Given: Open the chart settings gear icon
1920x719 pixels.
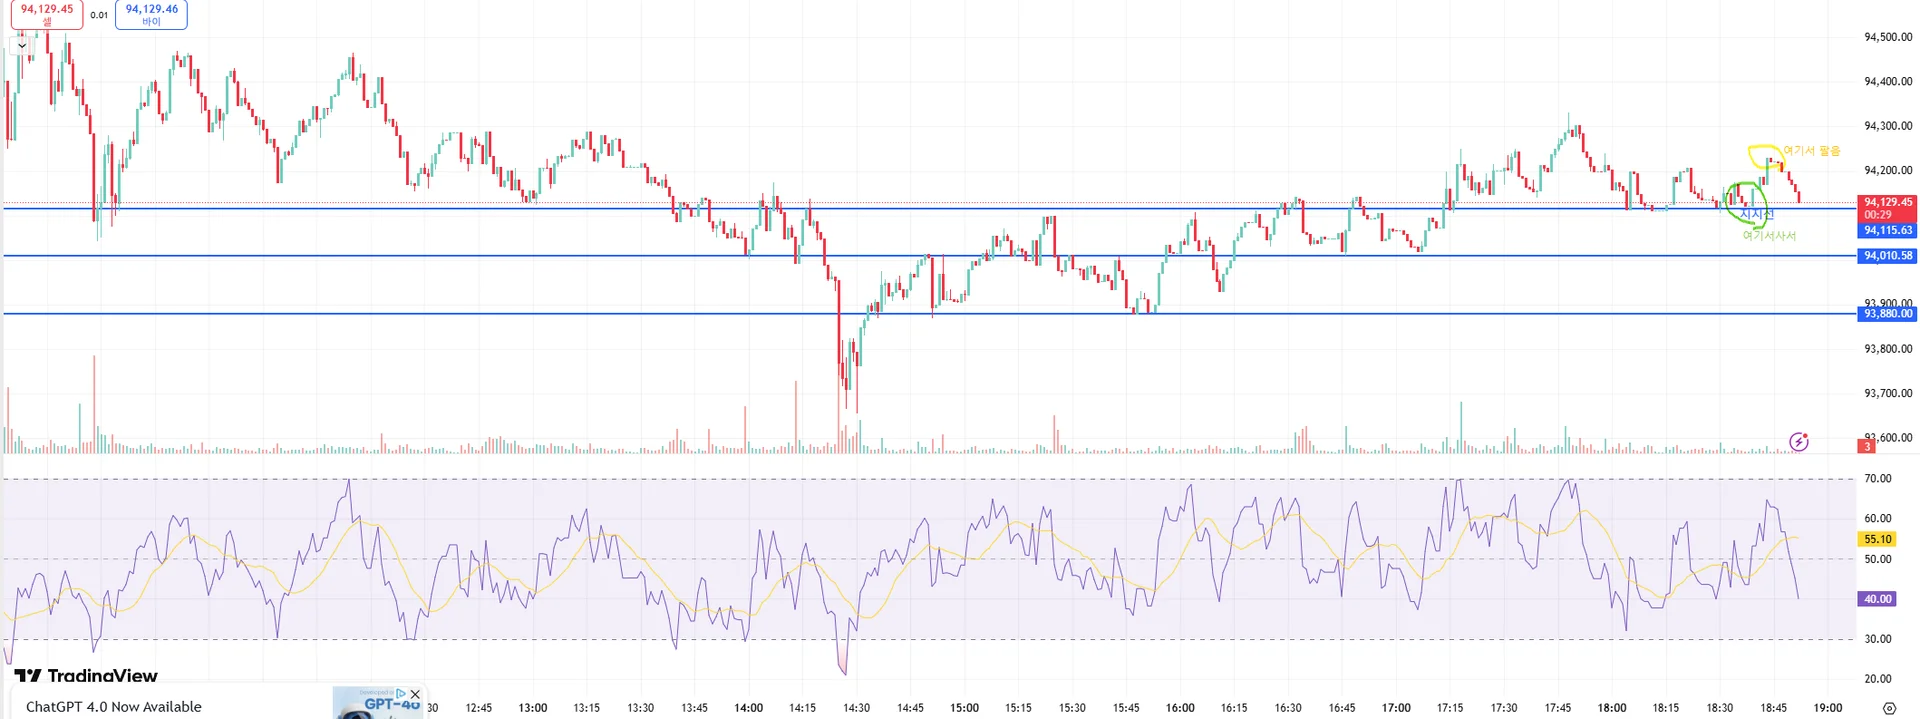Looking at the screenshot, I should click(x=1889, y=708).
